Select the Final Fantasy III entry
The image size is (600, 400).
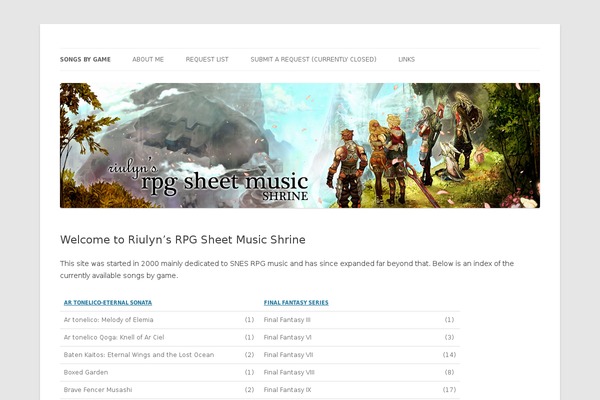coord(287,320)
